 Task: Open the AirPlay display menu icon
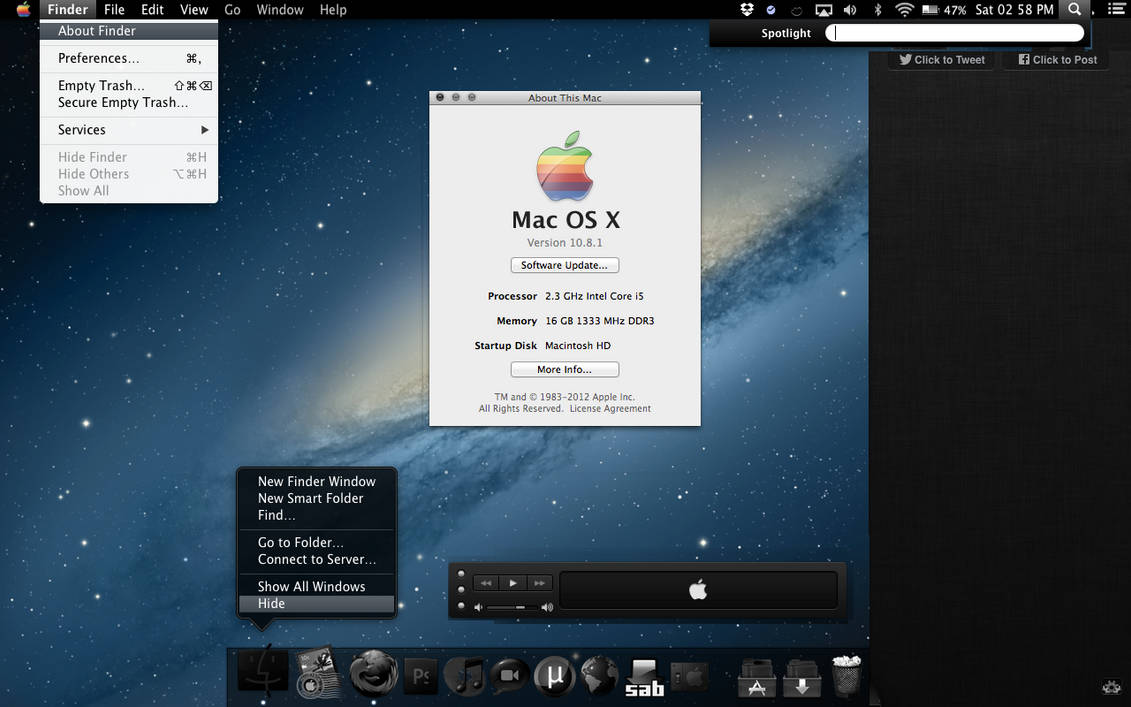coord(823,10)
